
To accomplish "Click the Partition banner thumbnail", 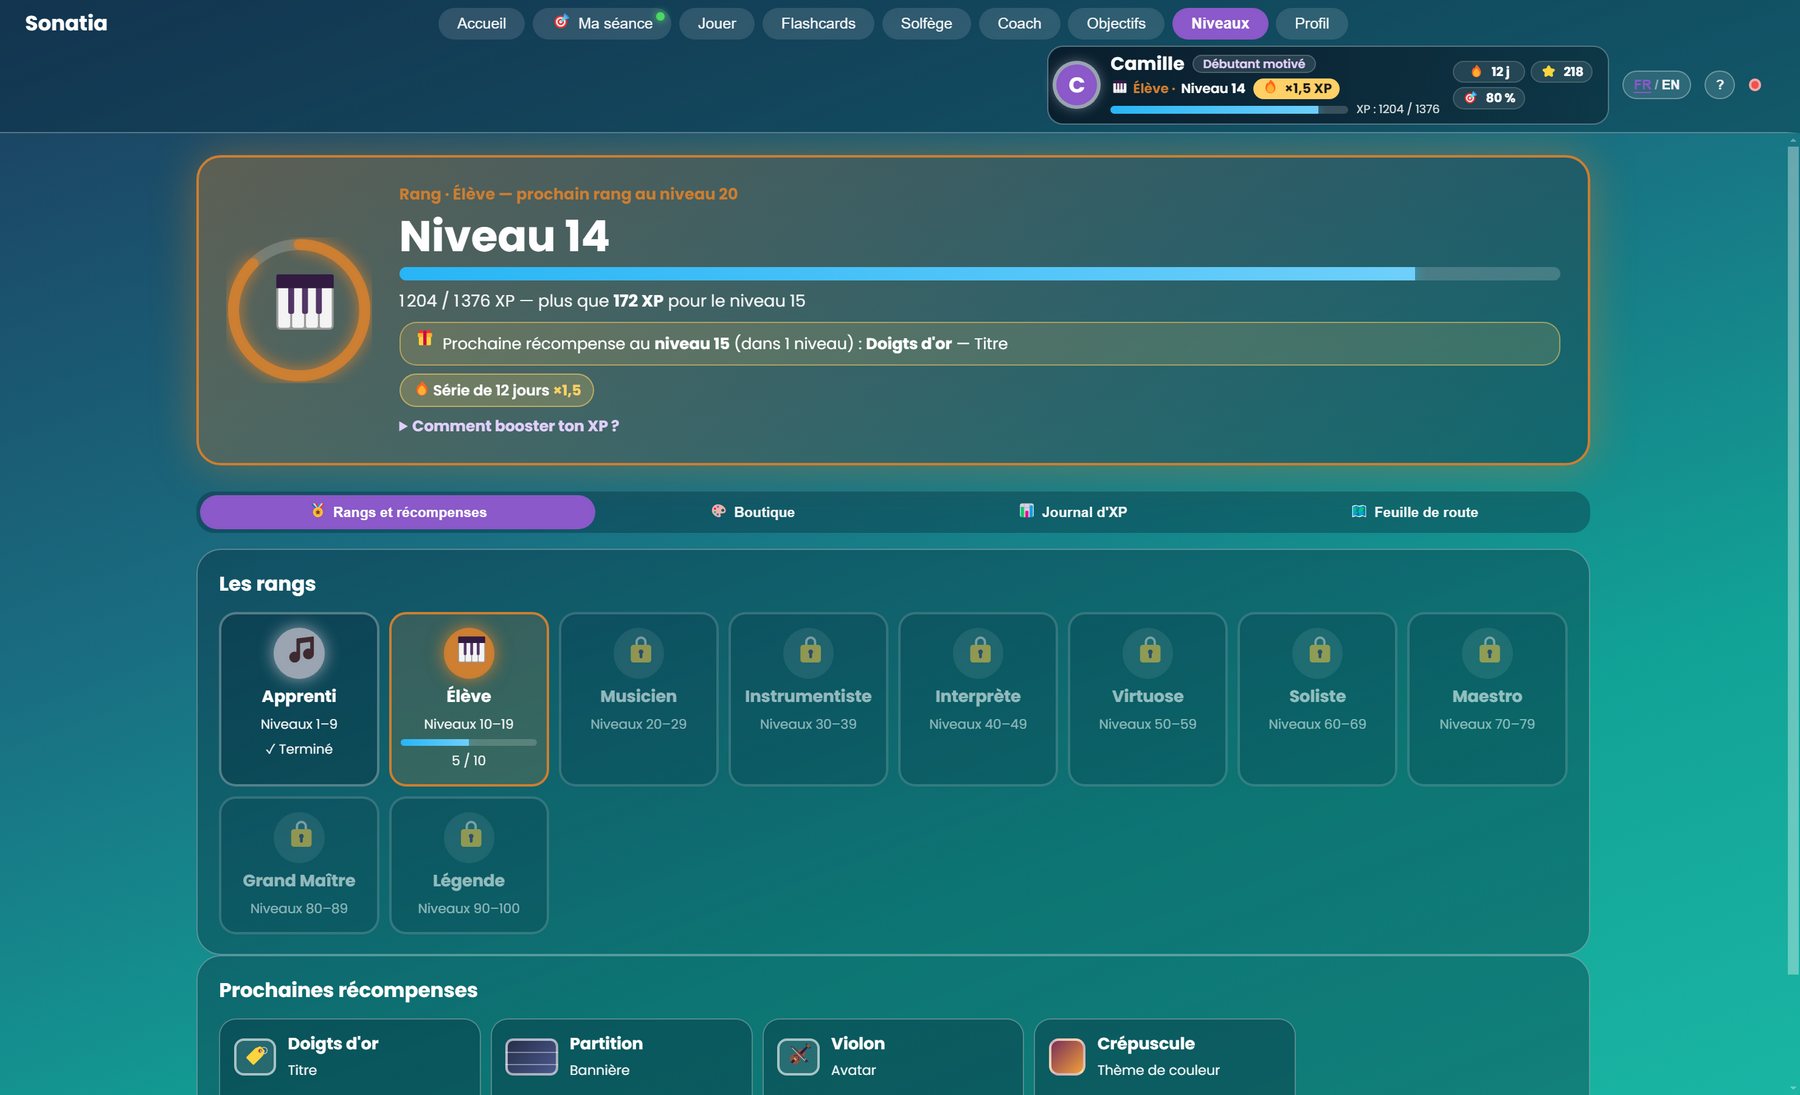I will (531, 1056).
